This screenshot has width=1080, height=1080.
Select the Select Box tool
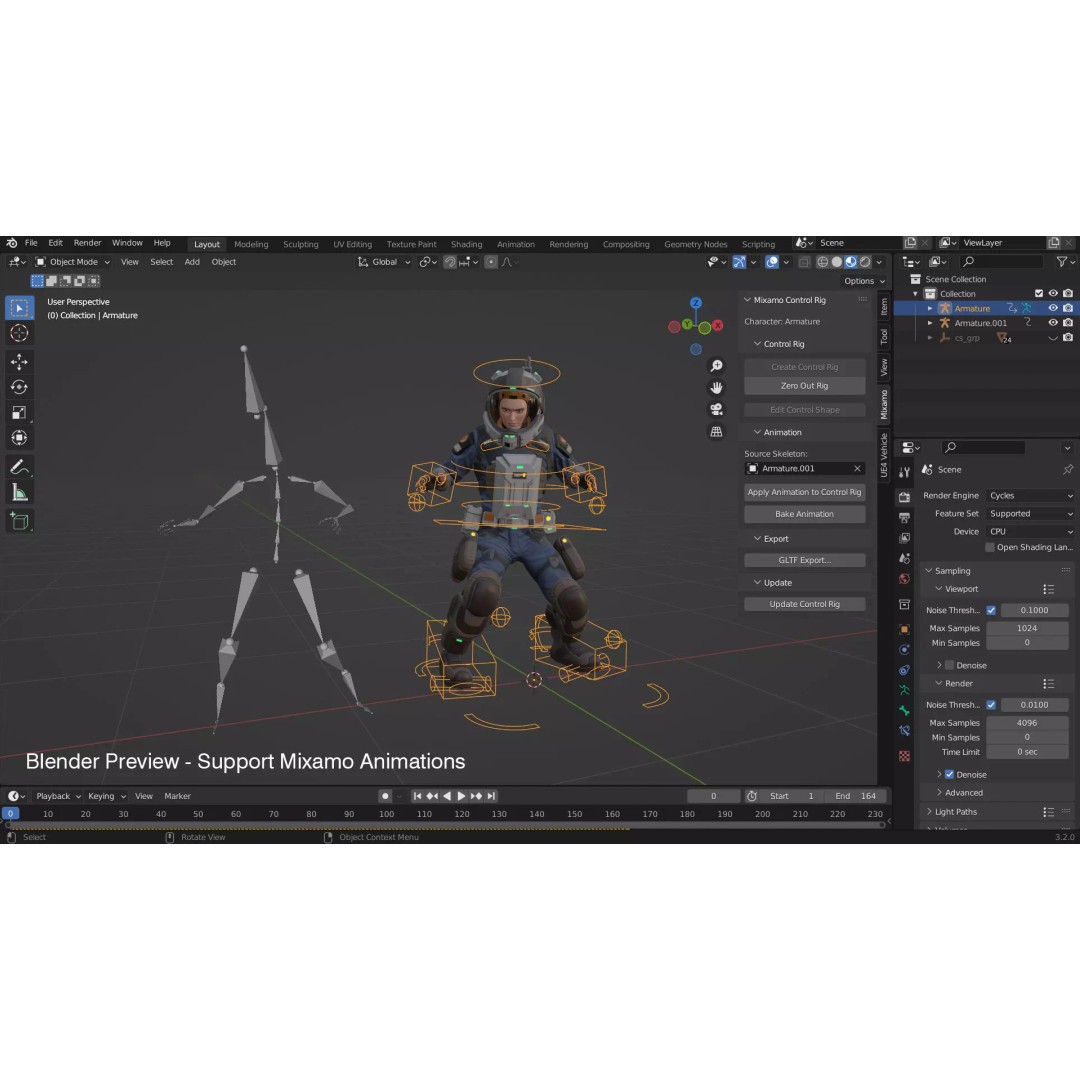tap(19, 308)
